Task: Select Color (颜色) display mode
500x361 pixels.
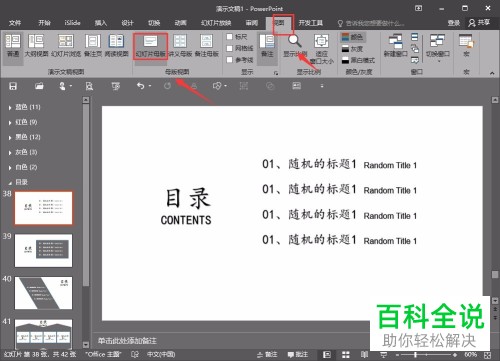Action: click(x=353, y=37)
